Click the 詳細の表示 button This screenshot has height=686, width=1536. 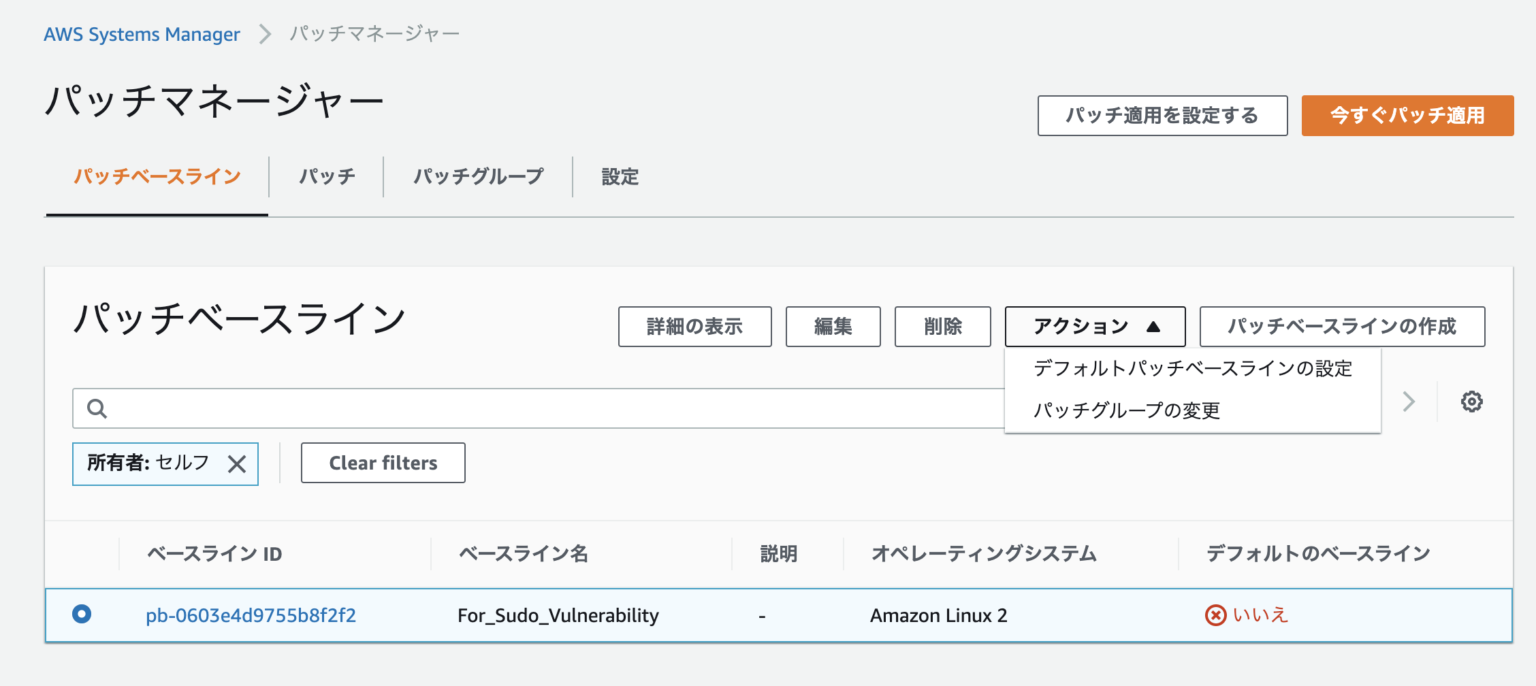(x=694, y=326)
